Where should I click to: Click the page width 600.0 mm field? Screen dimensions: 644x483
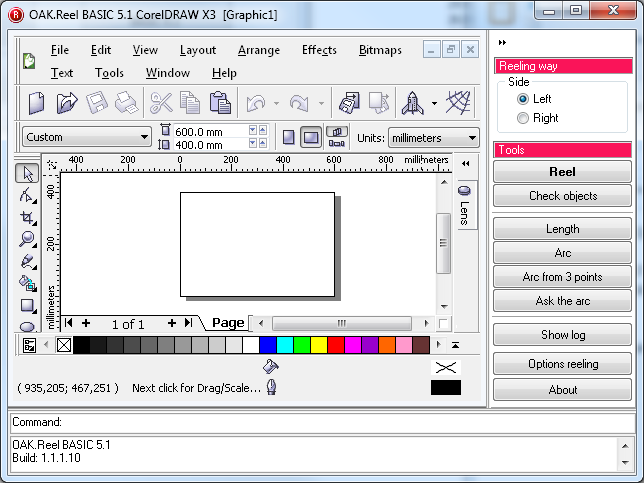210,131
